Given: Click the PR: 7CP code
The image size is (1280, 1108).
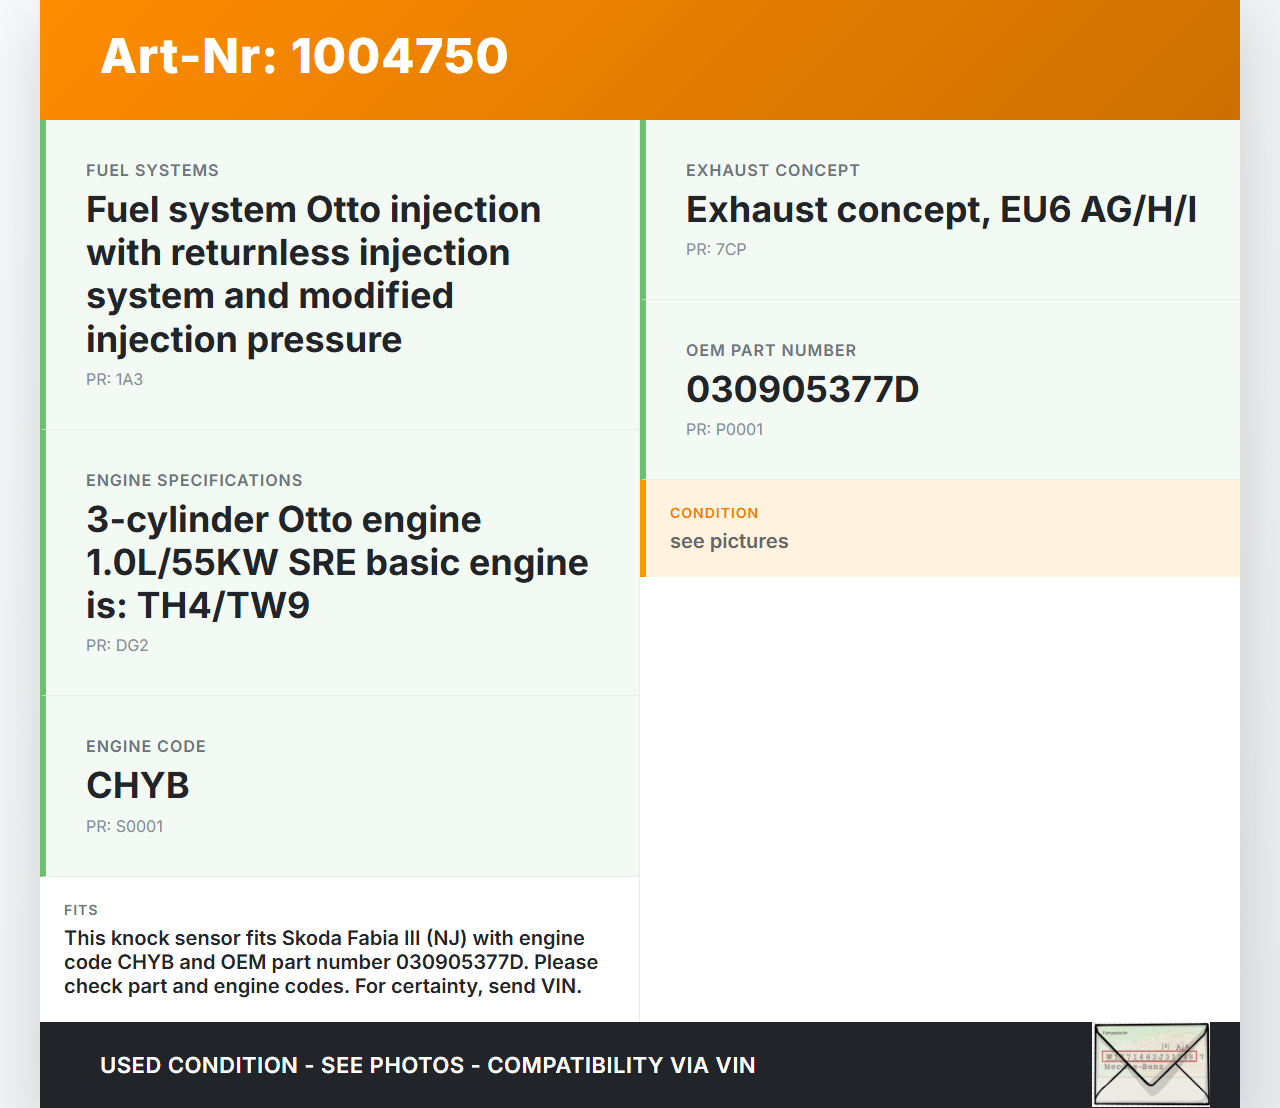Looking at the screenshot, I should click(716, 250).
